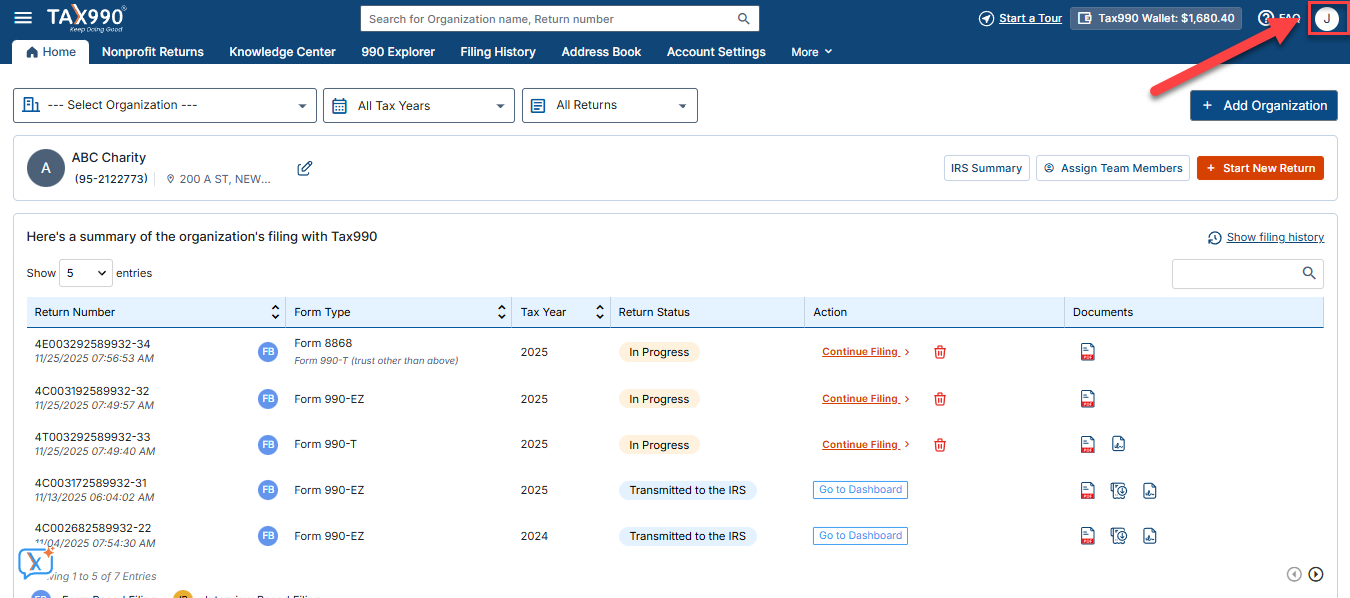Click the Start a Tour link

click(x=1030, y=18)
